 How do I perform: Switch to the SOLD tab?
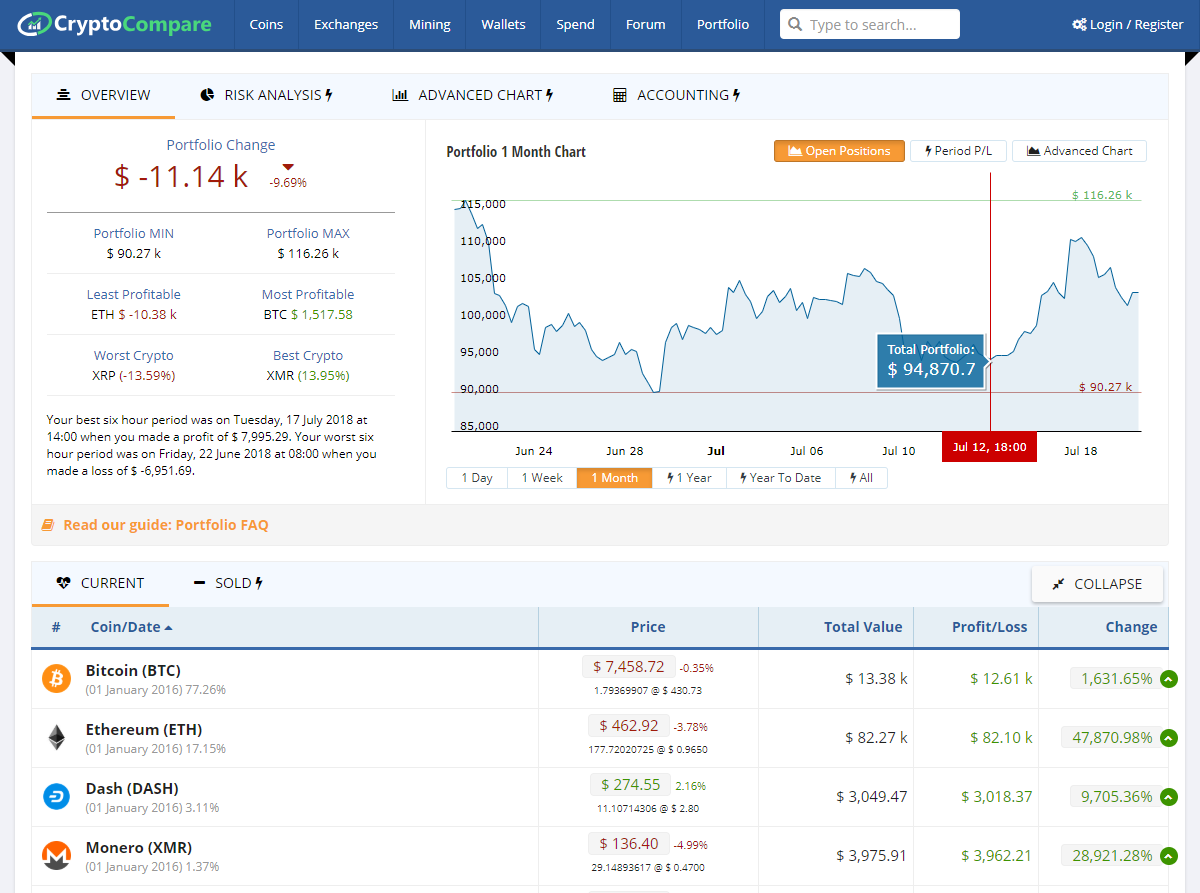[x=228, y=582]
